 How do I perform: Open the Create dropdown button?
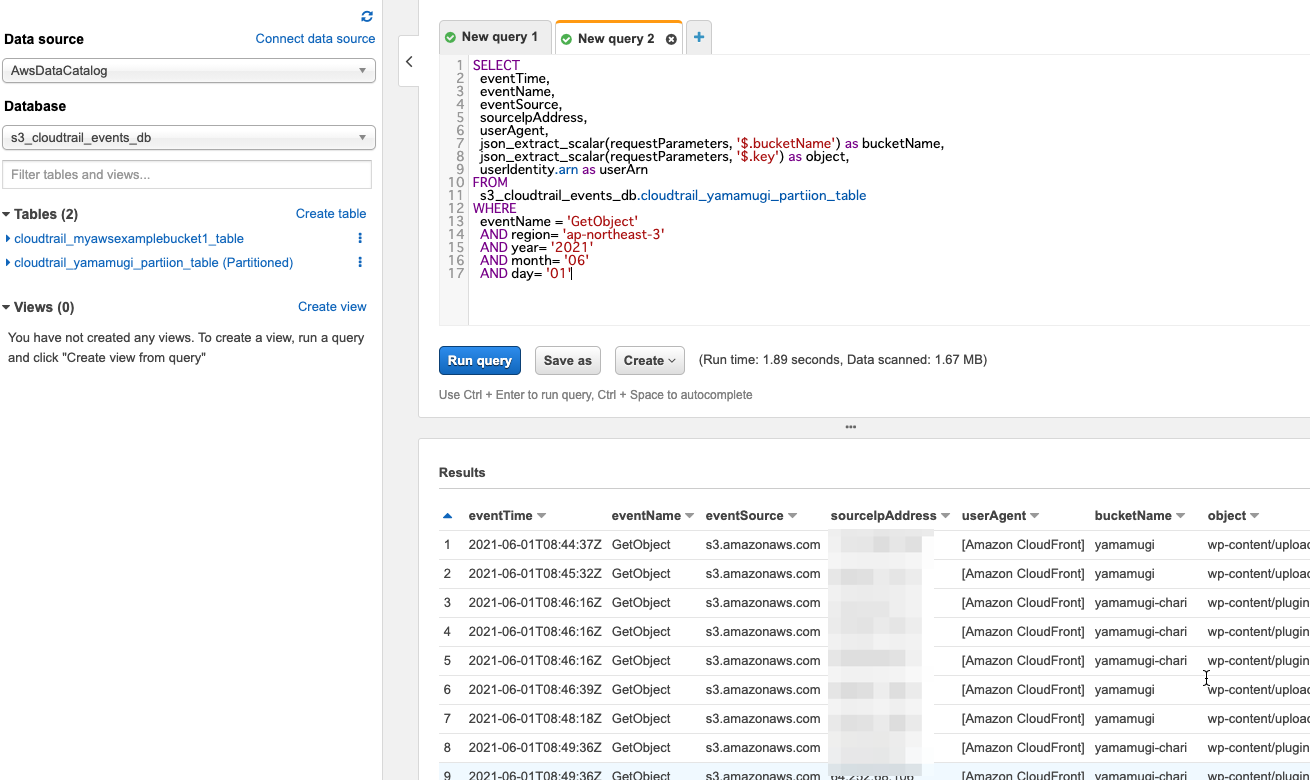point(649,360)
